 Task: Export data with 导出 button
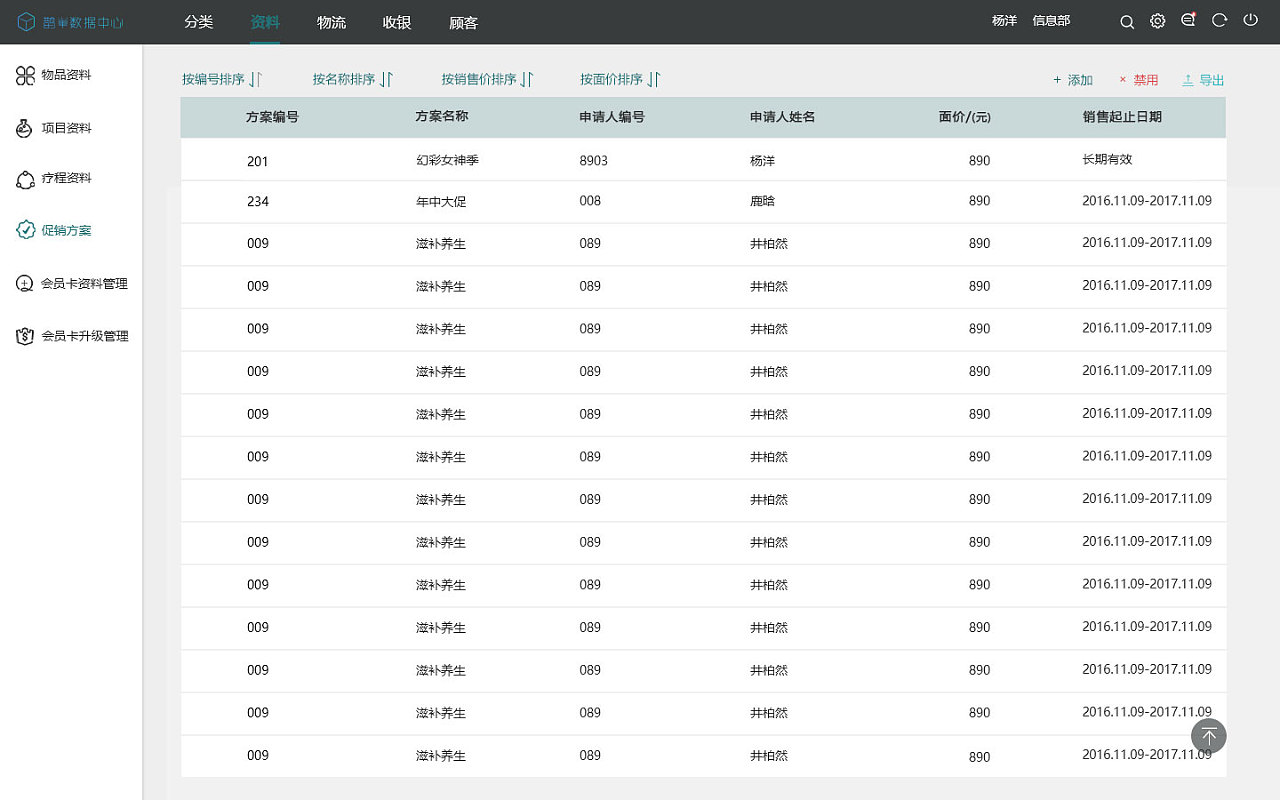1203,80
